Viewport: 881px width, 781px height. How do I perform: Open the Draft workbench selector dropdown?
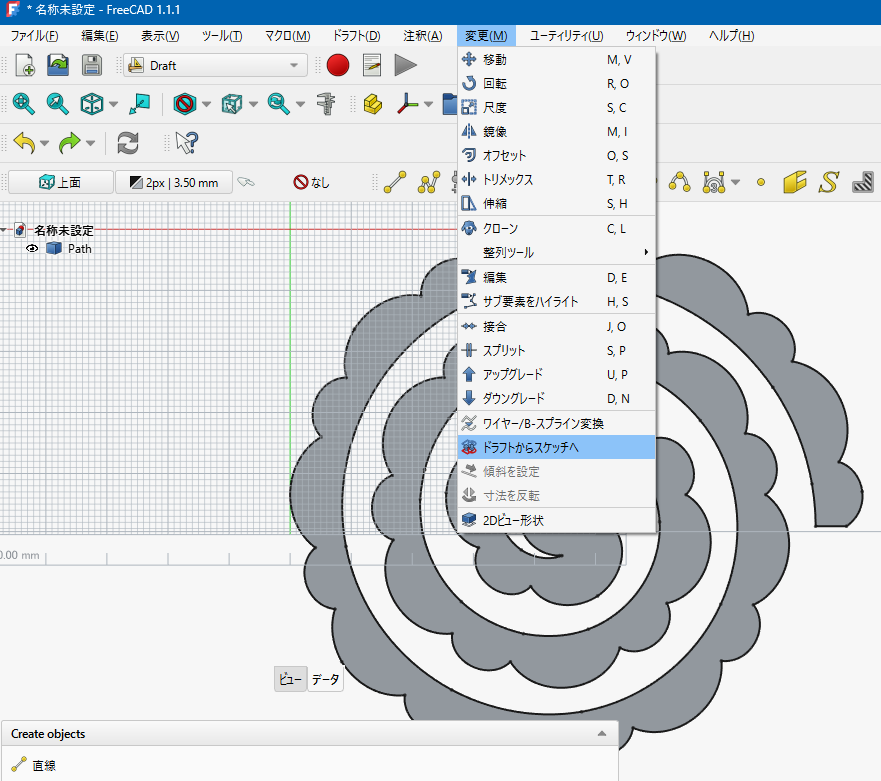[x=215, y=65]
